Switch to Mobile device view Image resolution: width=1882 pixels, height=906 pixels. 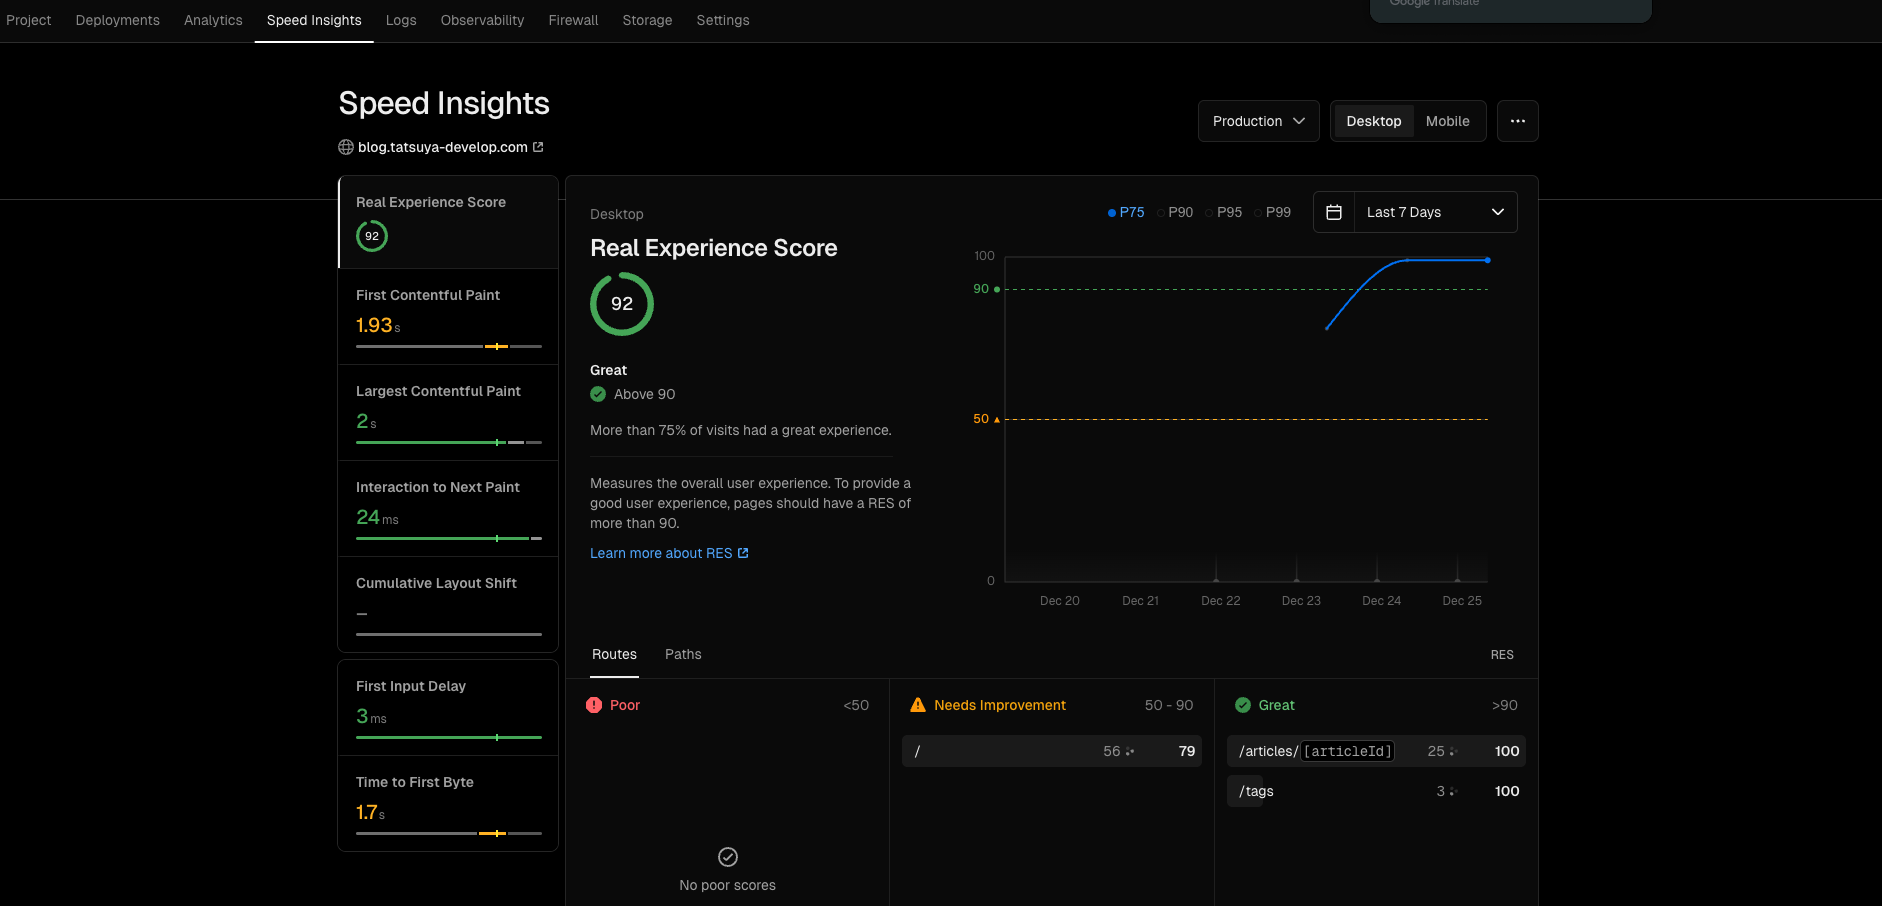pyautogui.click(x=1448, y=121)
